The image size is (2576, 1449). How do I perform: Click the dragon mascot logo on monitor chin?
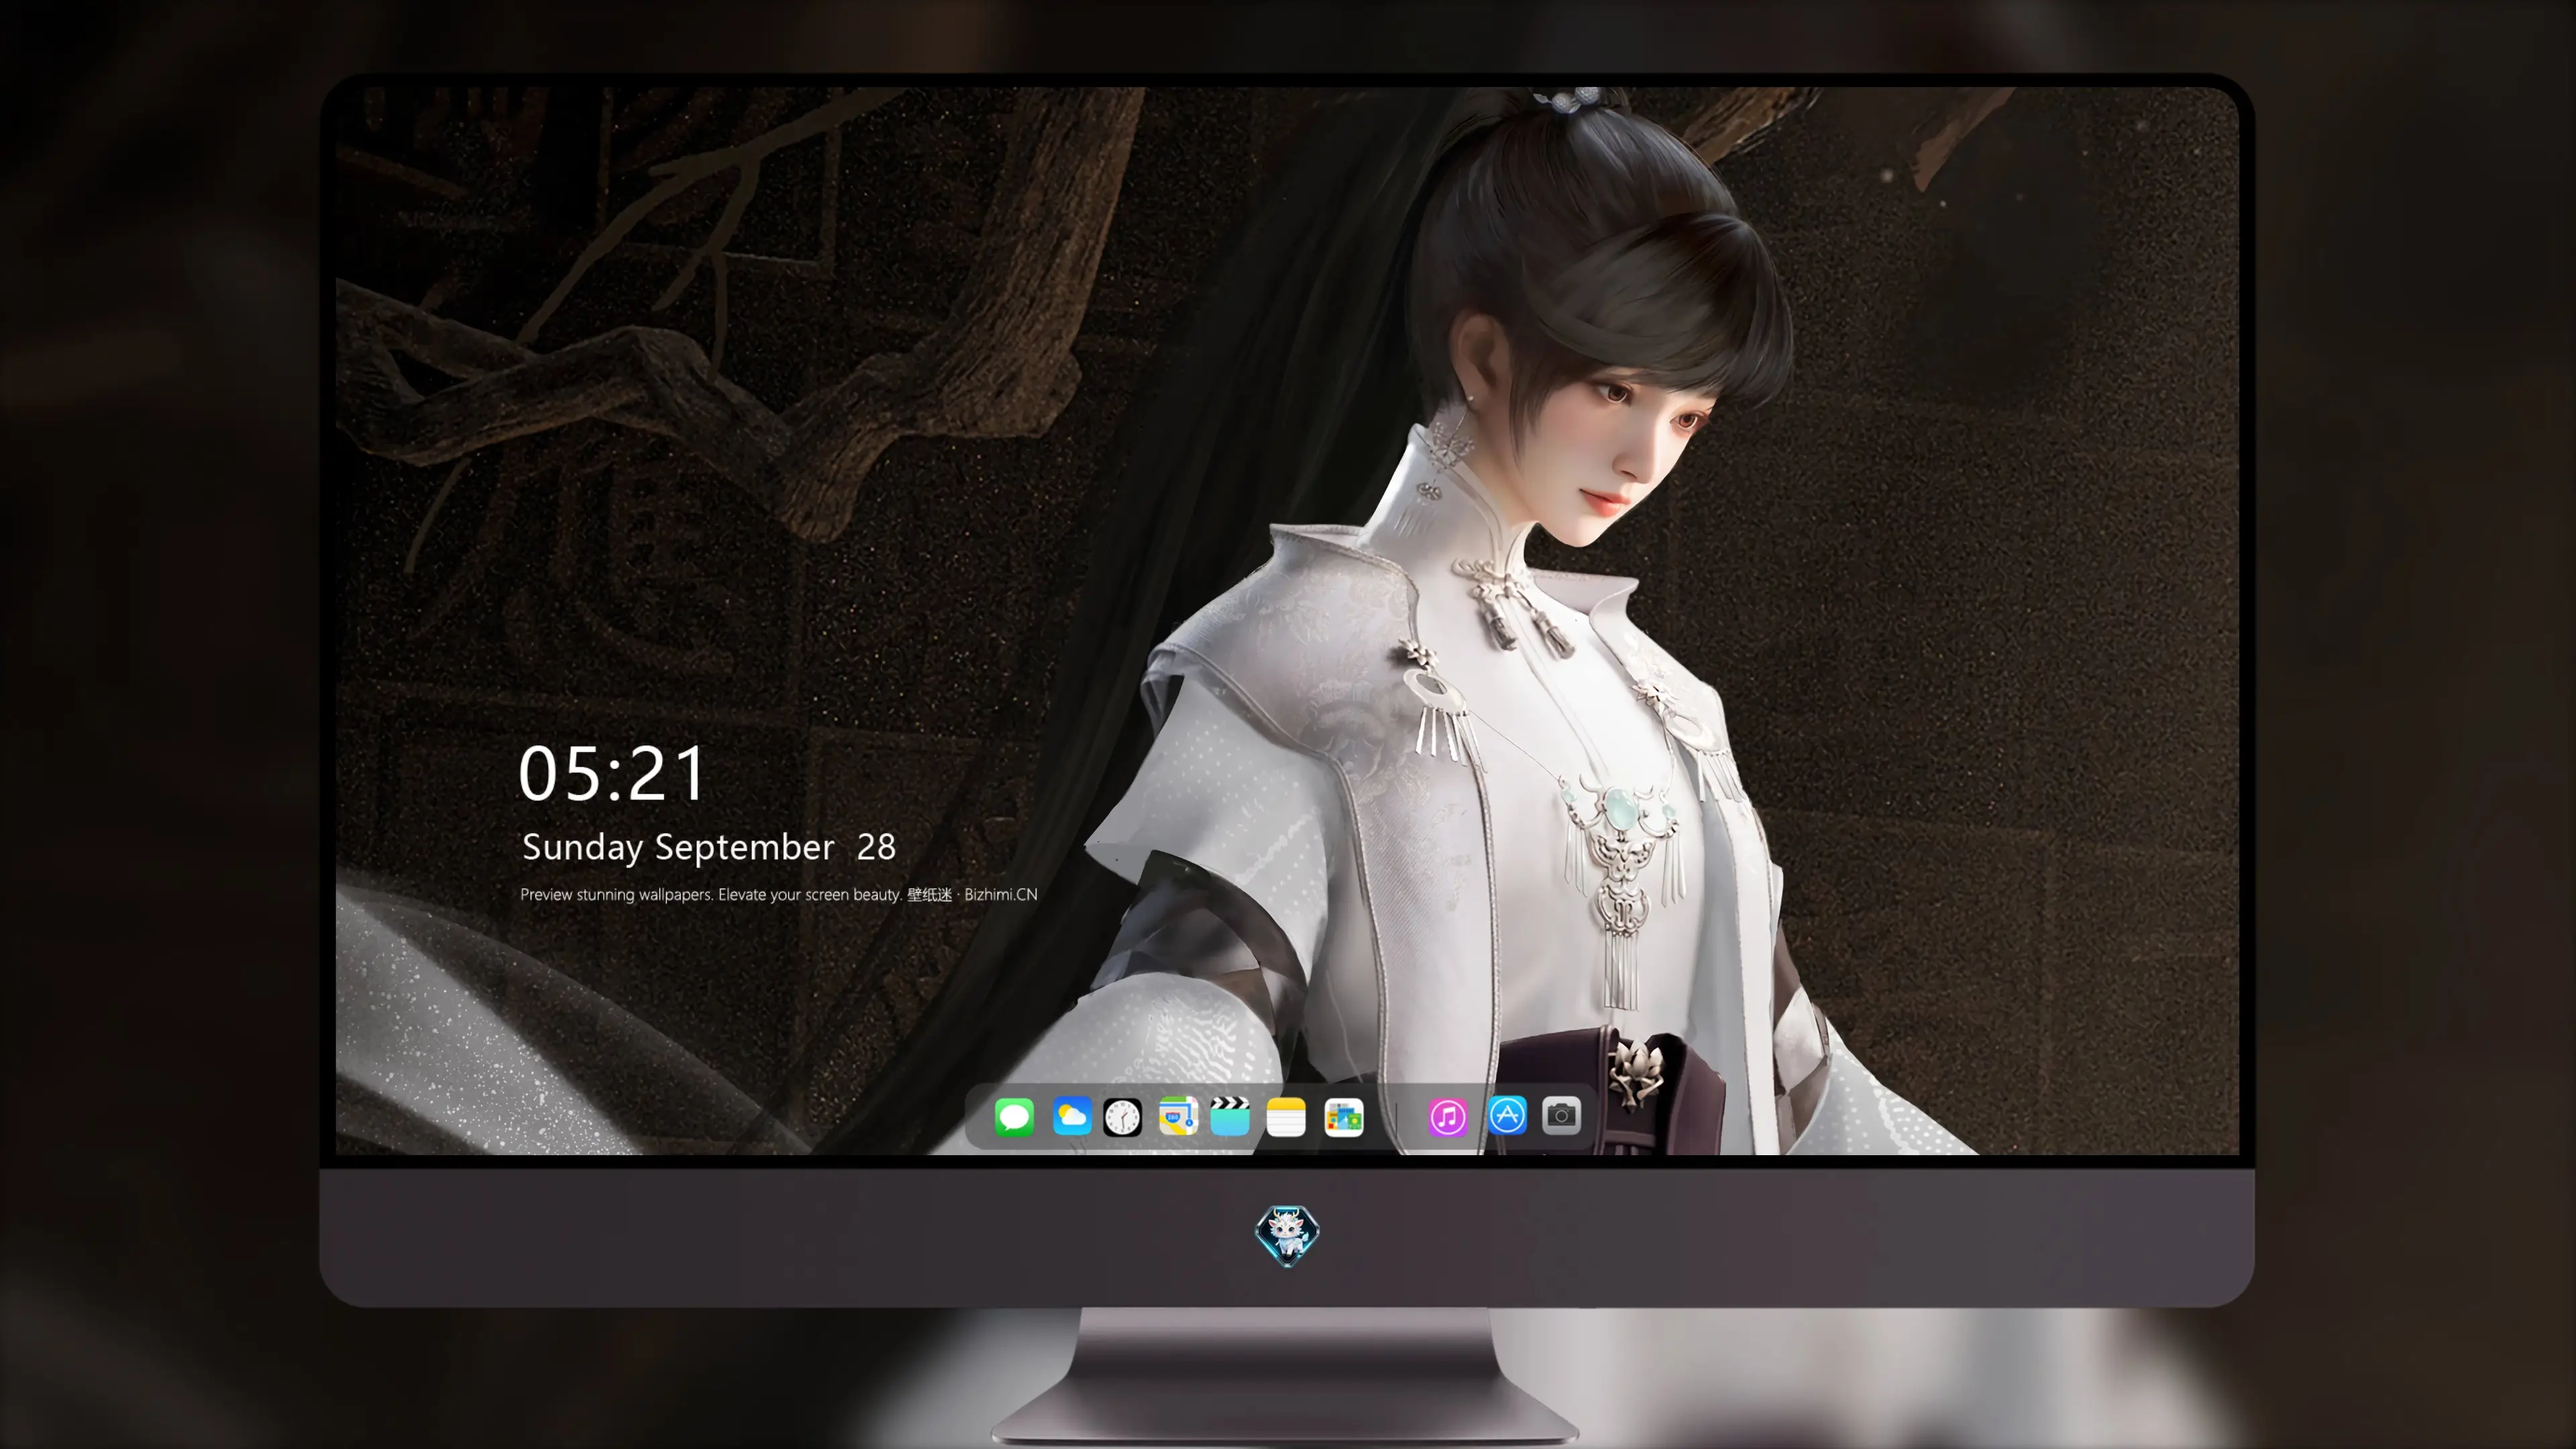pos(1287,1235)
